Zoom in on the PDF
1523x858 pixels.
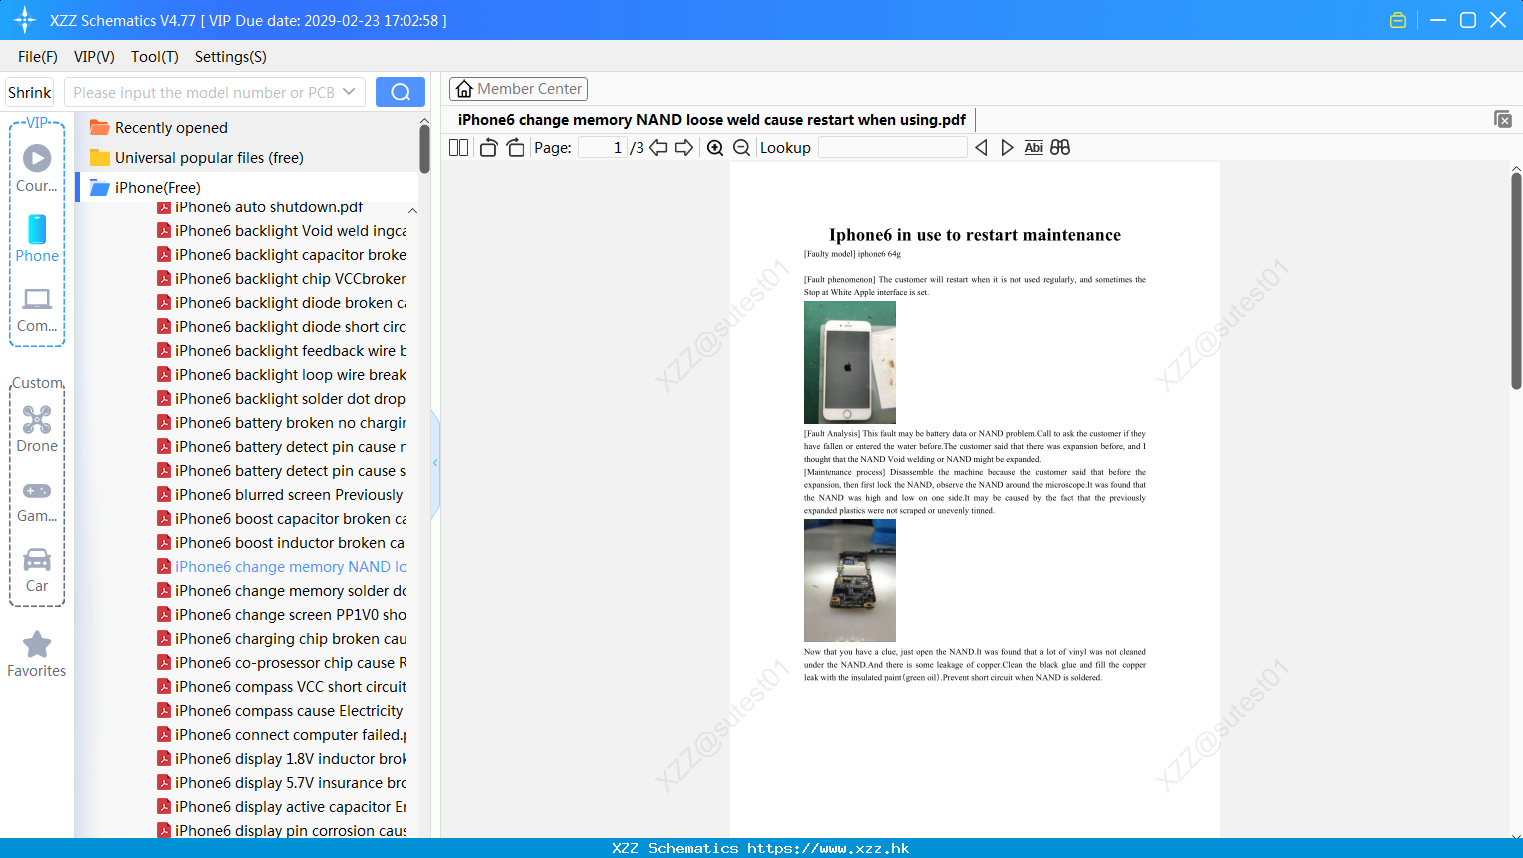click(715, 147)
